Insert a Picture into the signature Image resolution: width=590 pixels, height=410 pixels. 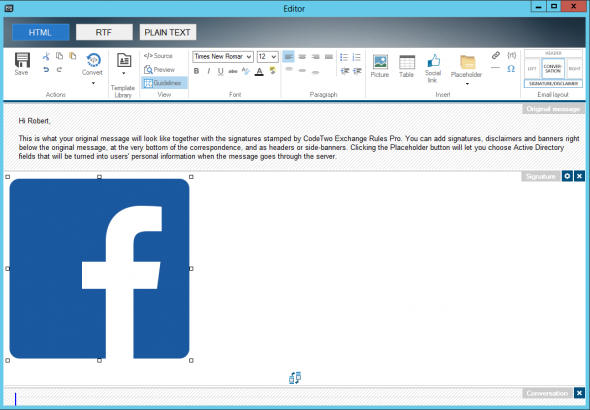click(x=380, y=66)
